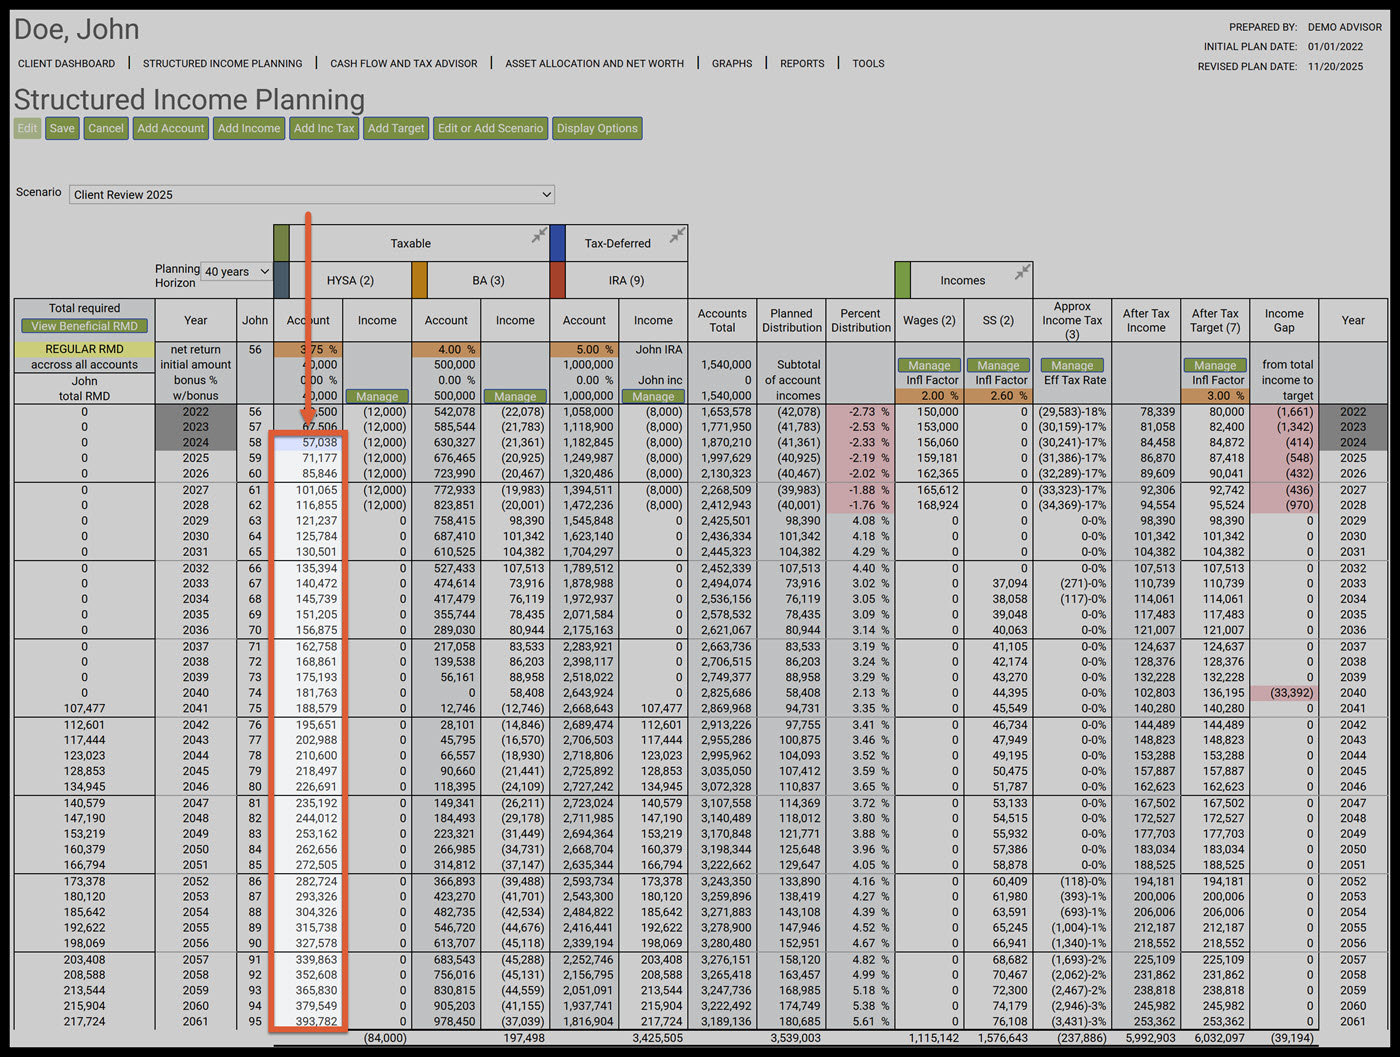Select the highlighted HYSA cell 57,038

click(308, 442)
